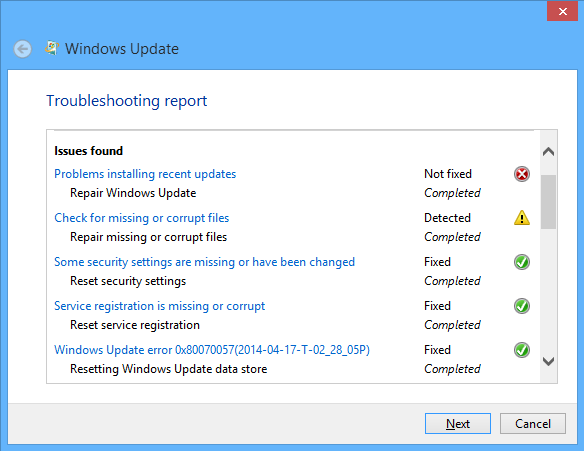The width and height of the screenshot is (584, 451).
Task: Click 'Fixed' status for security settings issue
Action: pos(438,262)
